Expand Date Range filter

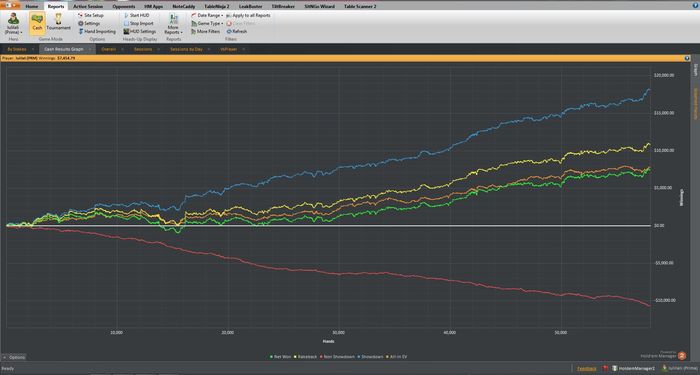(x=207, y=15)
